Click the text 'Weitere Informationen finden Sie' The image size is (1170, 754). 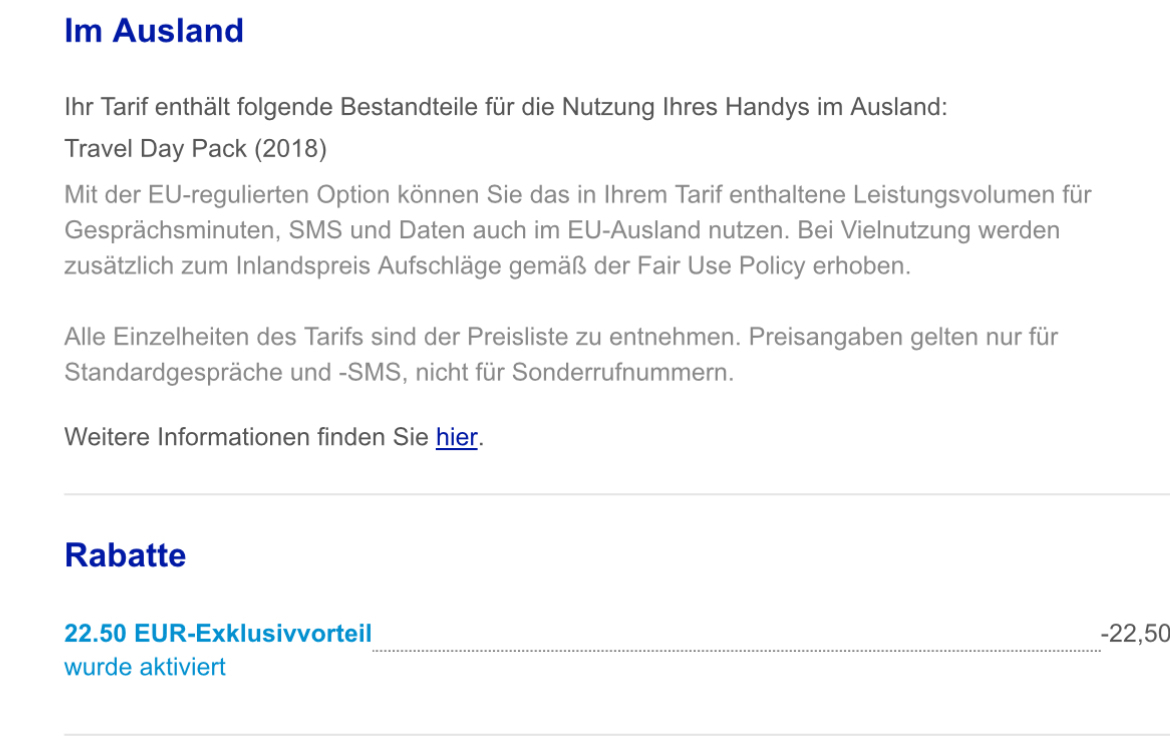coord(246,437)
